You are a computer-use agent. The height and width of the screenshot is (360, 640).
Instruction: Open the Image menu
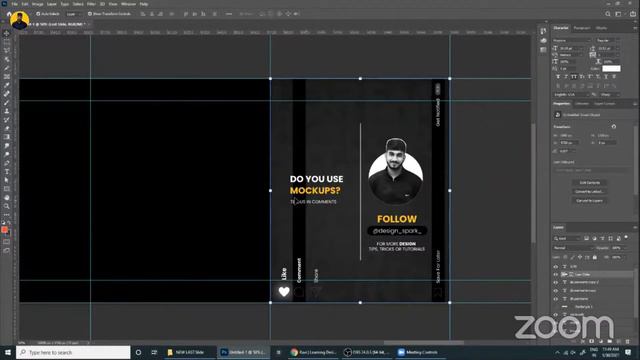[38, 4]
